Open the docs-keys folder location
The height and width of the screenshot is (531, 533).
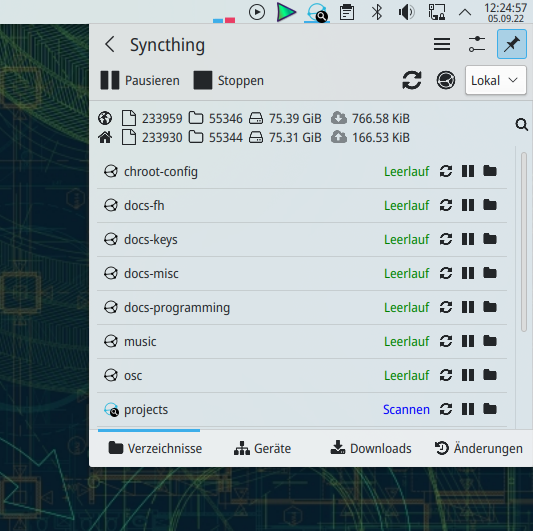click(490, 239)
